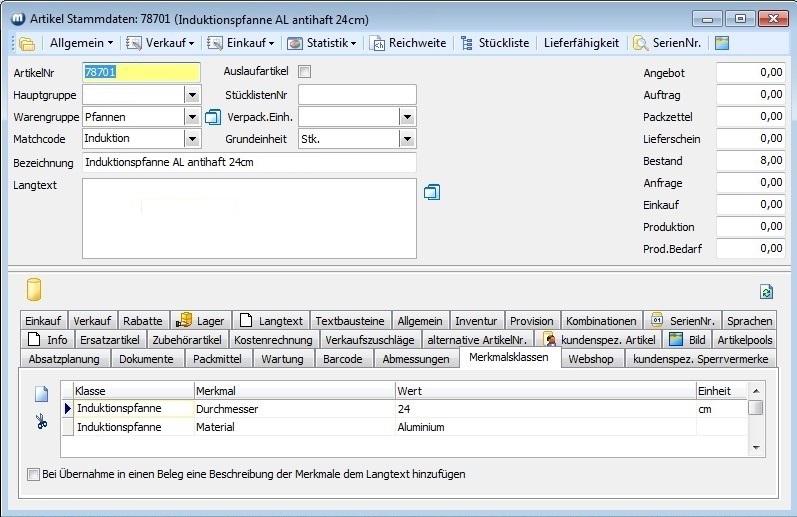Click the Reichweite toolbar button
797x517 pixels.
(x=408, y=43)
